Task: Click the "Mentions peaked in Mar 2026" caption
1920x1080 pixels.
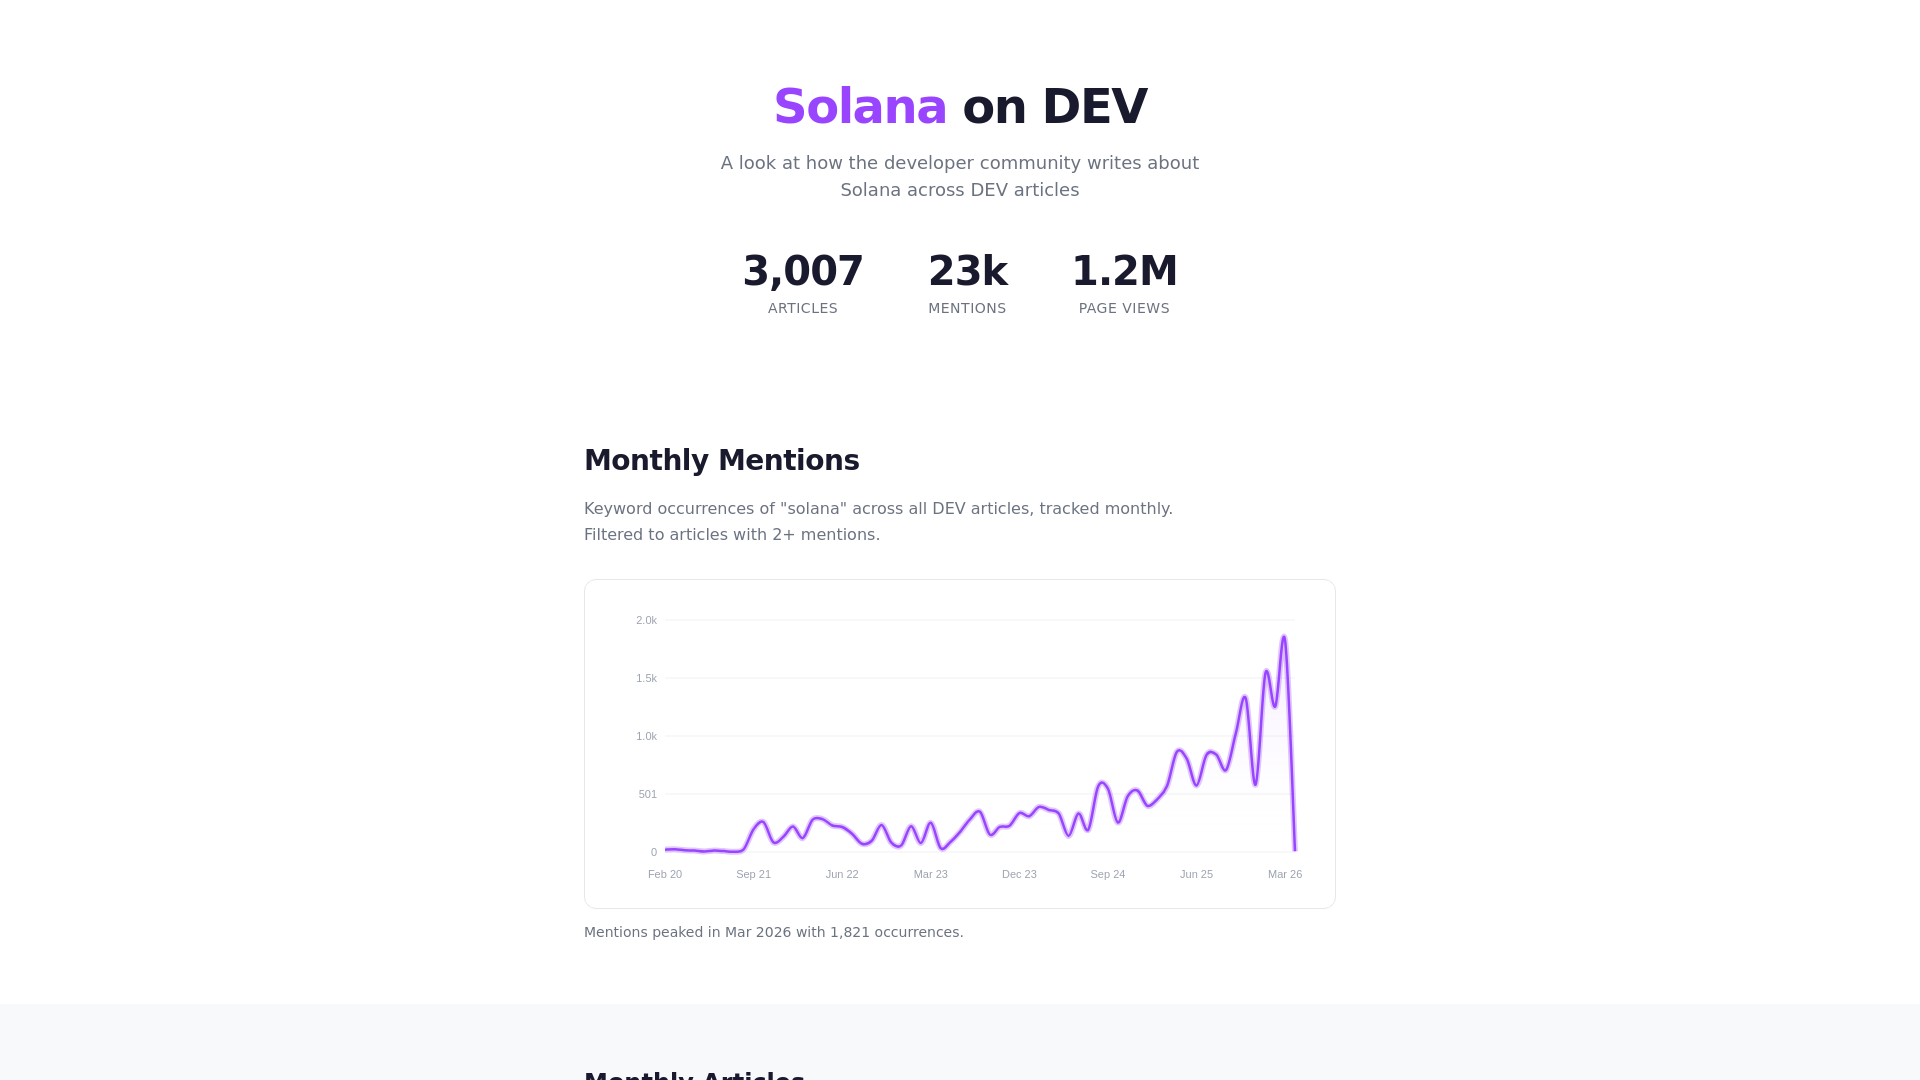Action: pyautogui.click(x=773, y=932)
